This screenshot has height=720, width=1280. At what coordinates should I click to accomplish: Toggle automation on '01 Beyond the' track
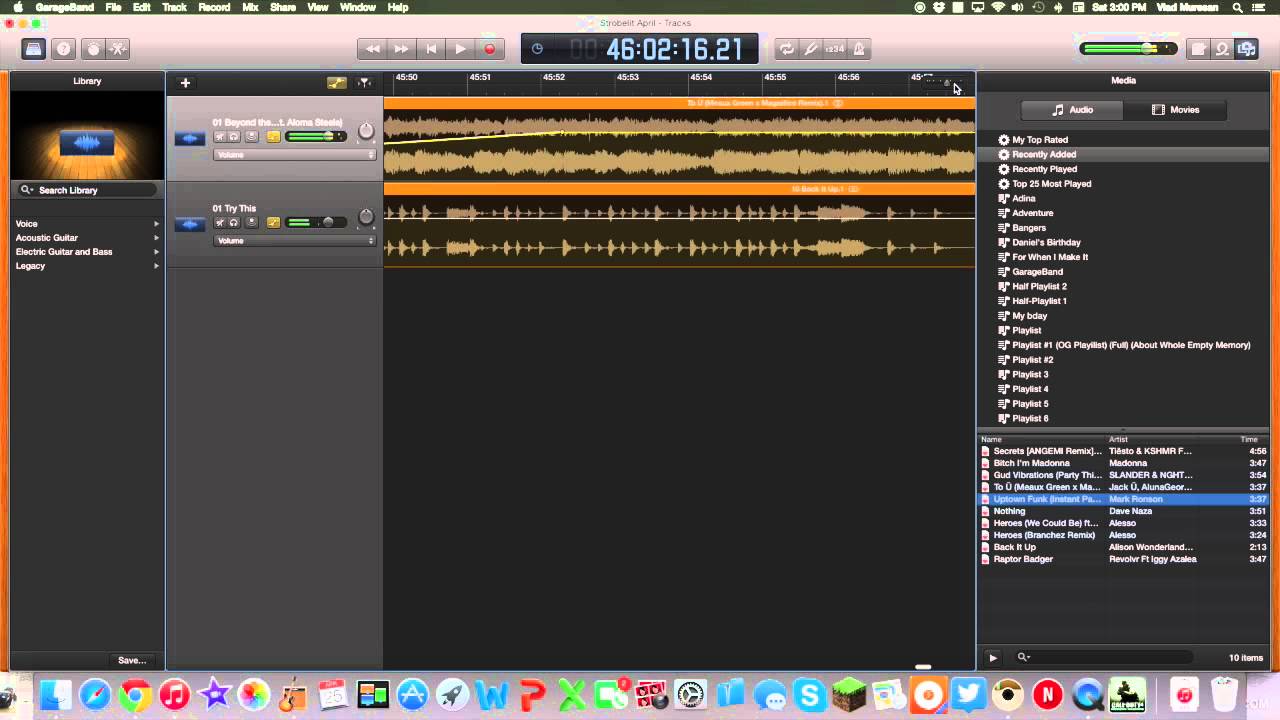coord(273,137)
